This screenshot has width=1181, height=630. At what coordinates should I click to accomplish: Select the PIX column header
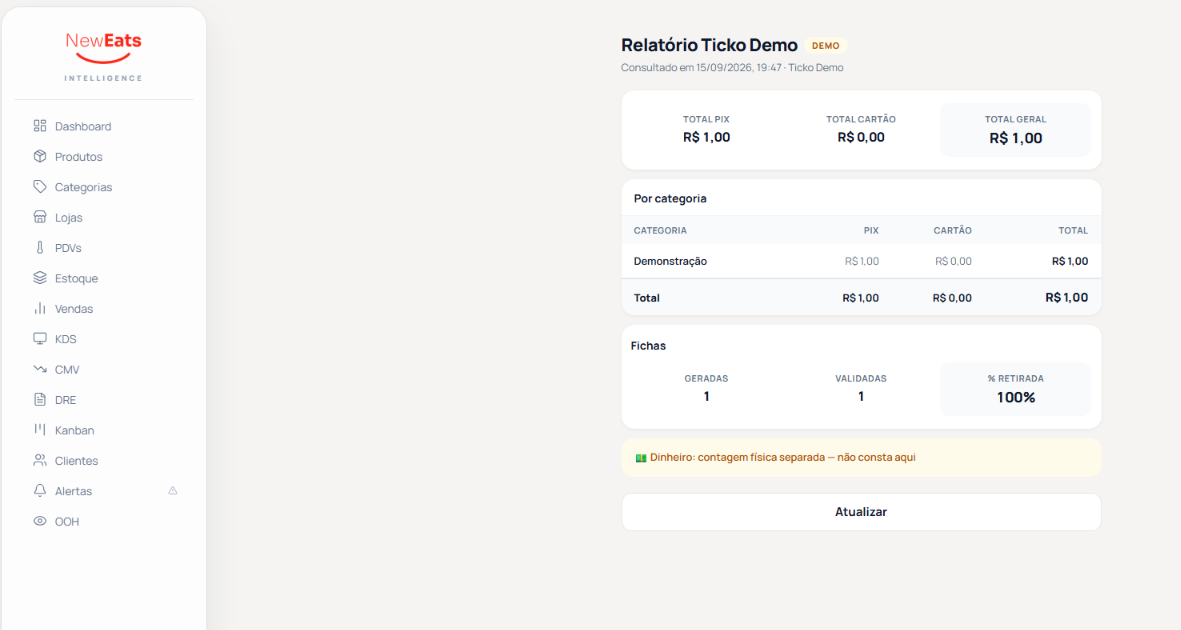[871, 231]
